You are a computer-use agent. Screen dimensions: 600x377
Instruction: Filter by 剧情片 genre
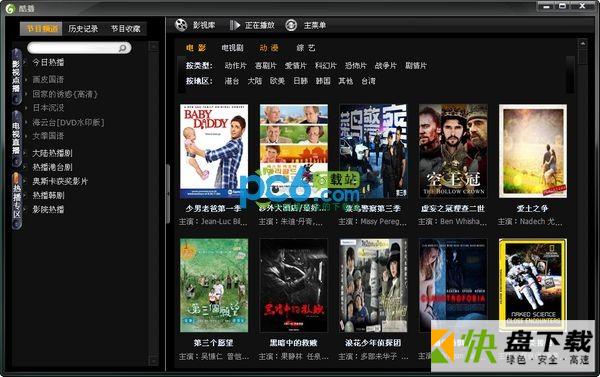[416, 66]
